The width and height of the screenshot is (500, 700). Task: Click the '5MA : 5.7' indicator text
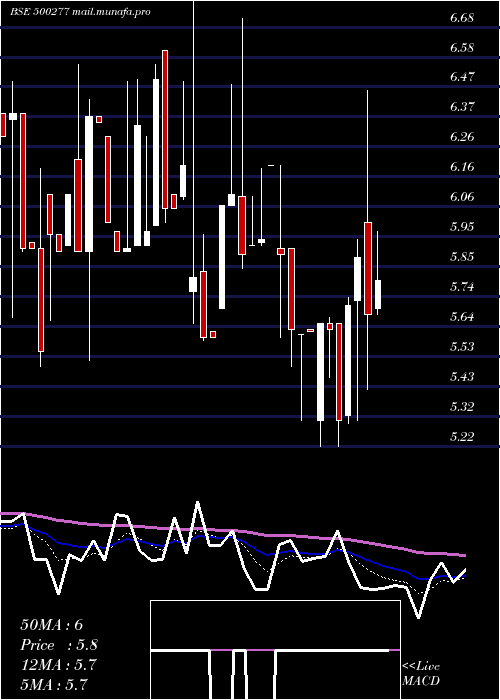point(54,684)
